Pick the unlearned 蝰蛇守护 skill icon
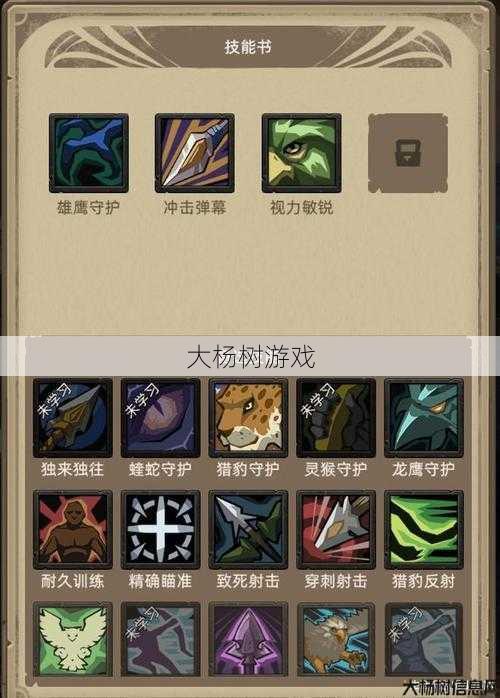This screenshot has height=698, width=500. point(160,418)
